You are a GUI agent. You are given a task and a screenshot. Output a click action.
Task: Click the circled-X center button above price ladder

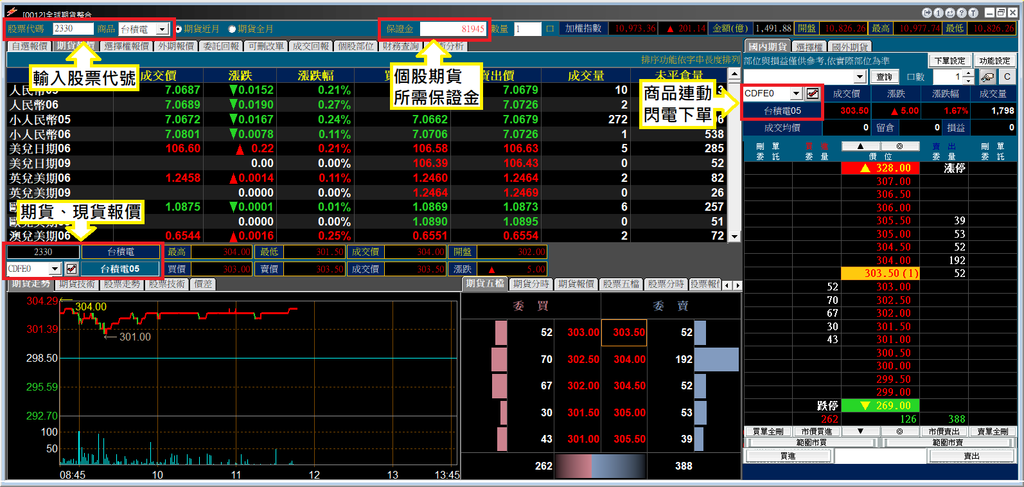pyautogui.click(x=899, y=146)
